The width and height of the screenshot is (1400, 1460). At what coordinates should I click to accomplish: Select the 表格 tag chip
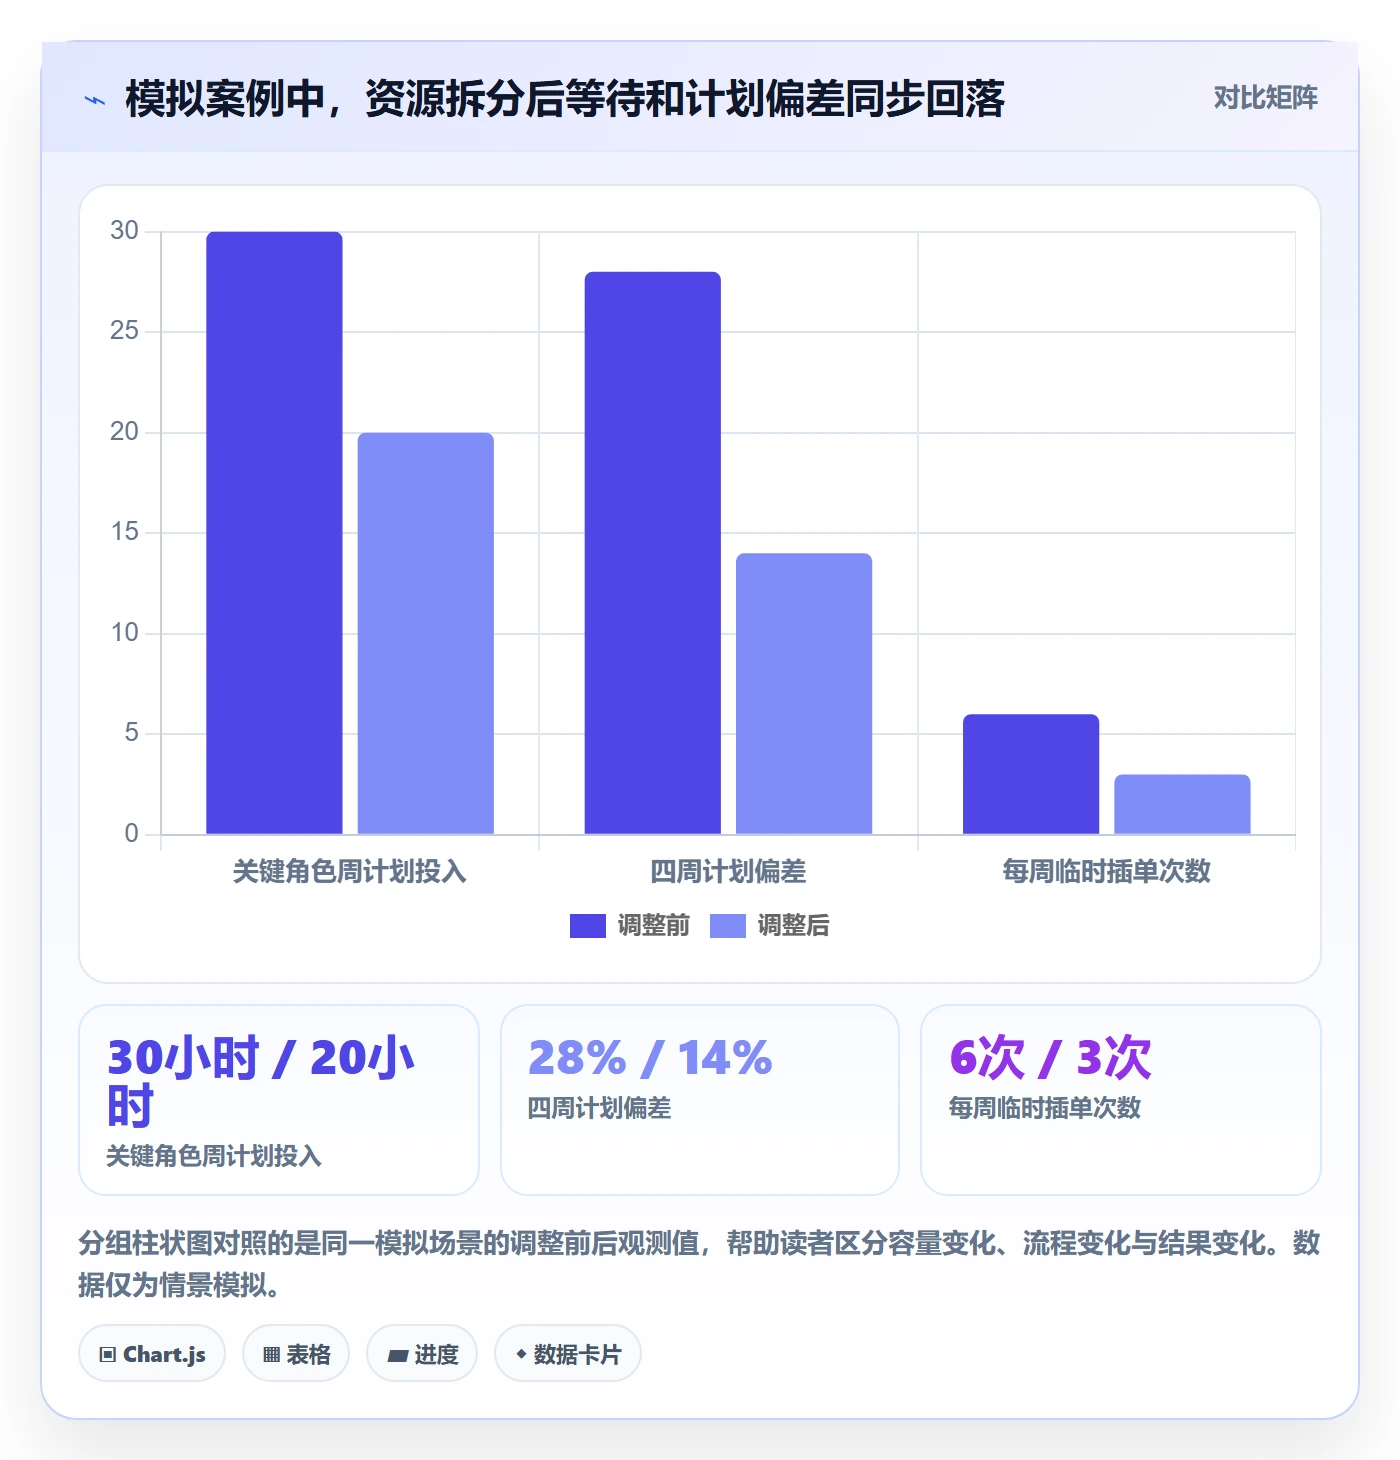click(x=296, y=1354)
